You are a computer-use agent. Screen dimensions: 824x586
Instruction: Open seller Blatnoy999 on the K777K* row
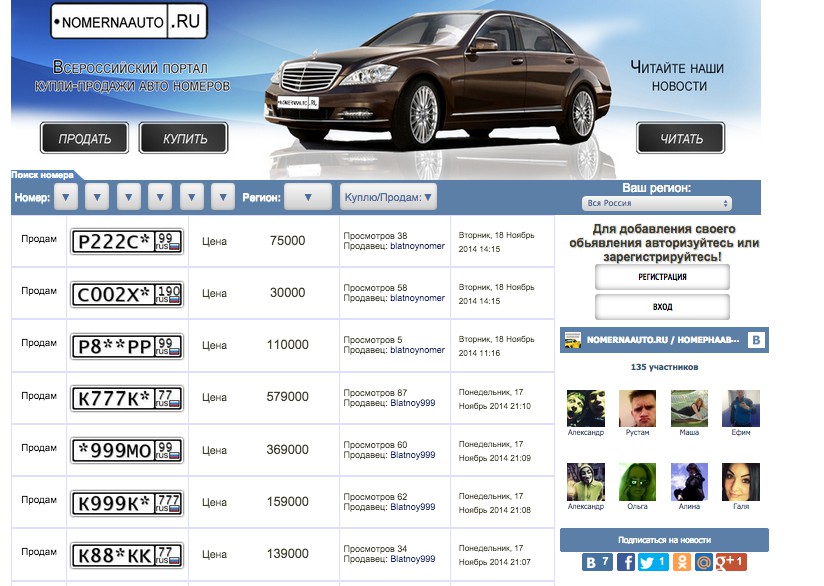click(x=413, y=403)
